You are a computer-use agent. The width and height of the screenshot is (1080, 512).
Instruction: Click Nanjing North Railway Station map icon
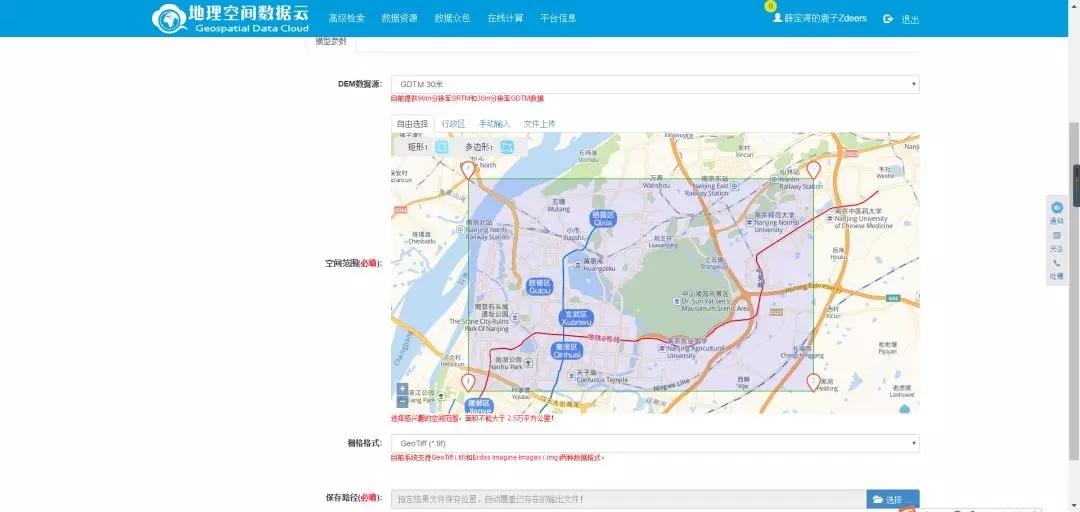(x=461, y=231)
